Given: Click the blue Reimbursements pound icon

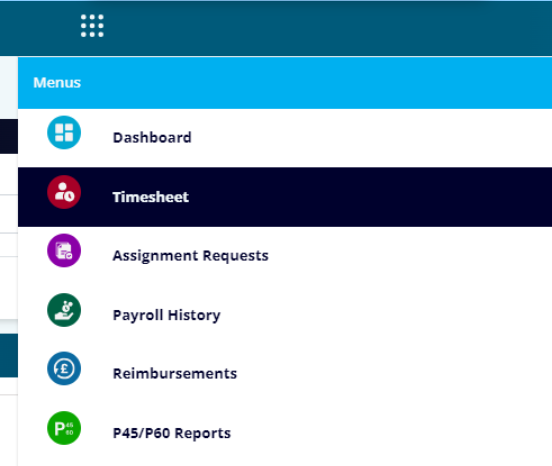Looking at the screenshot, I should pos(64,368).
